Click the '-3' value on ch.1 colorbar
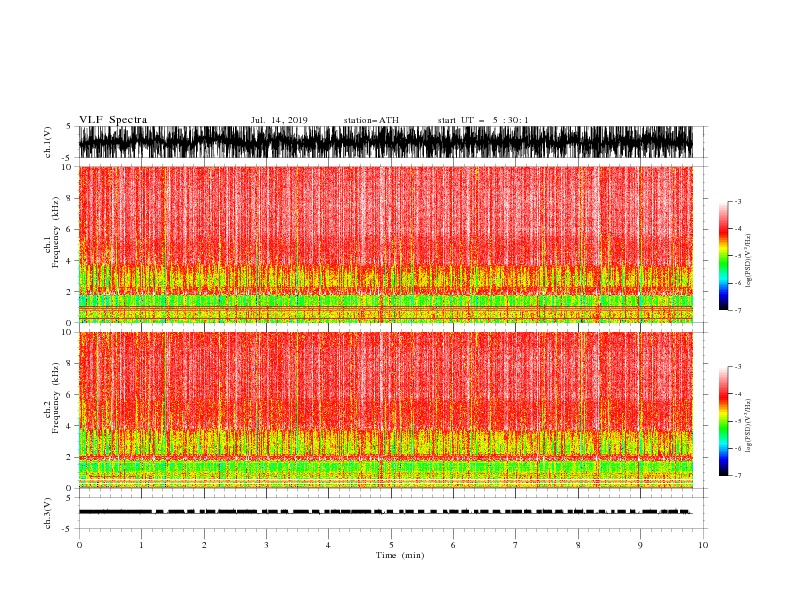This screenshot has width=792, height=612. click(738, 201)
